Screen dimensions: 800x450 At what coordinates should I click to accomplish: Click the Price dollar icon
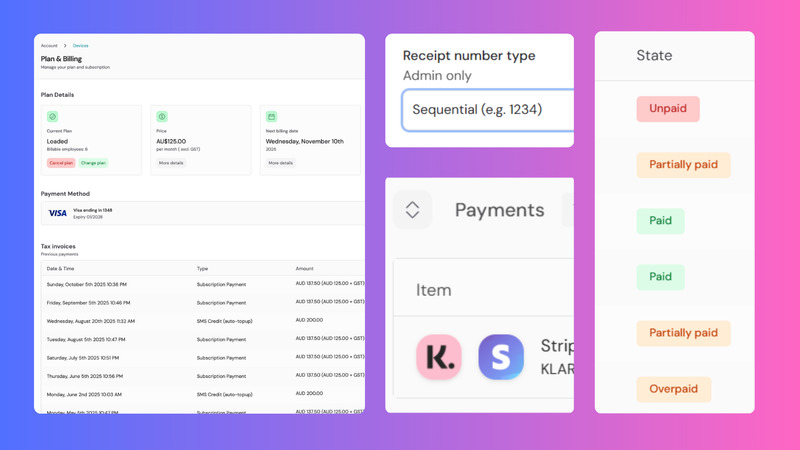[162, 116]
